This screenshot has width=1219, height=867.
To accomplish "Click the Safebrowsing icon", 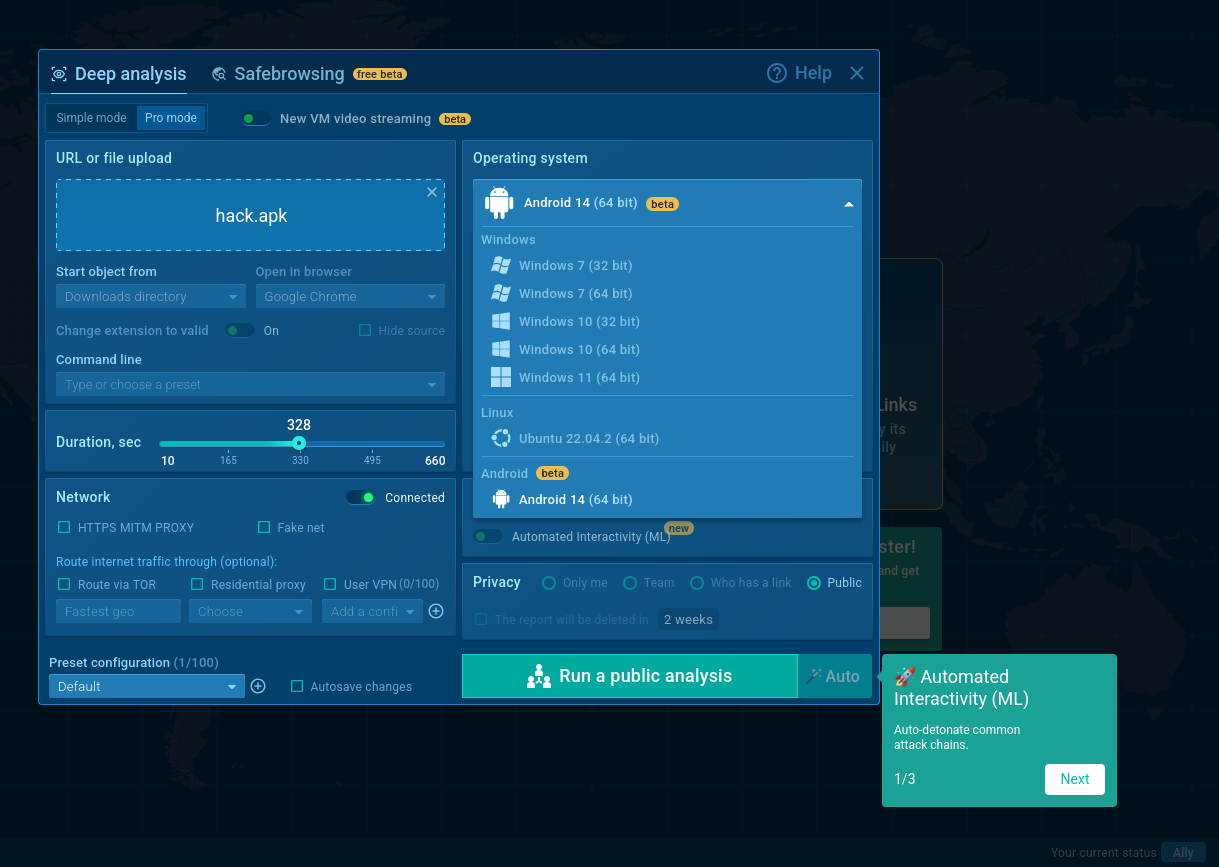I will 219,74.
